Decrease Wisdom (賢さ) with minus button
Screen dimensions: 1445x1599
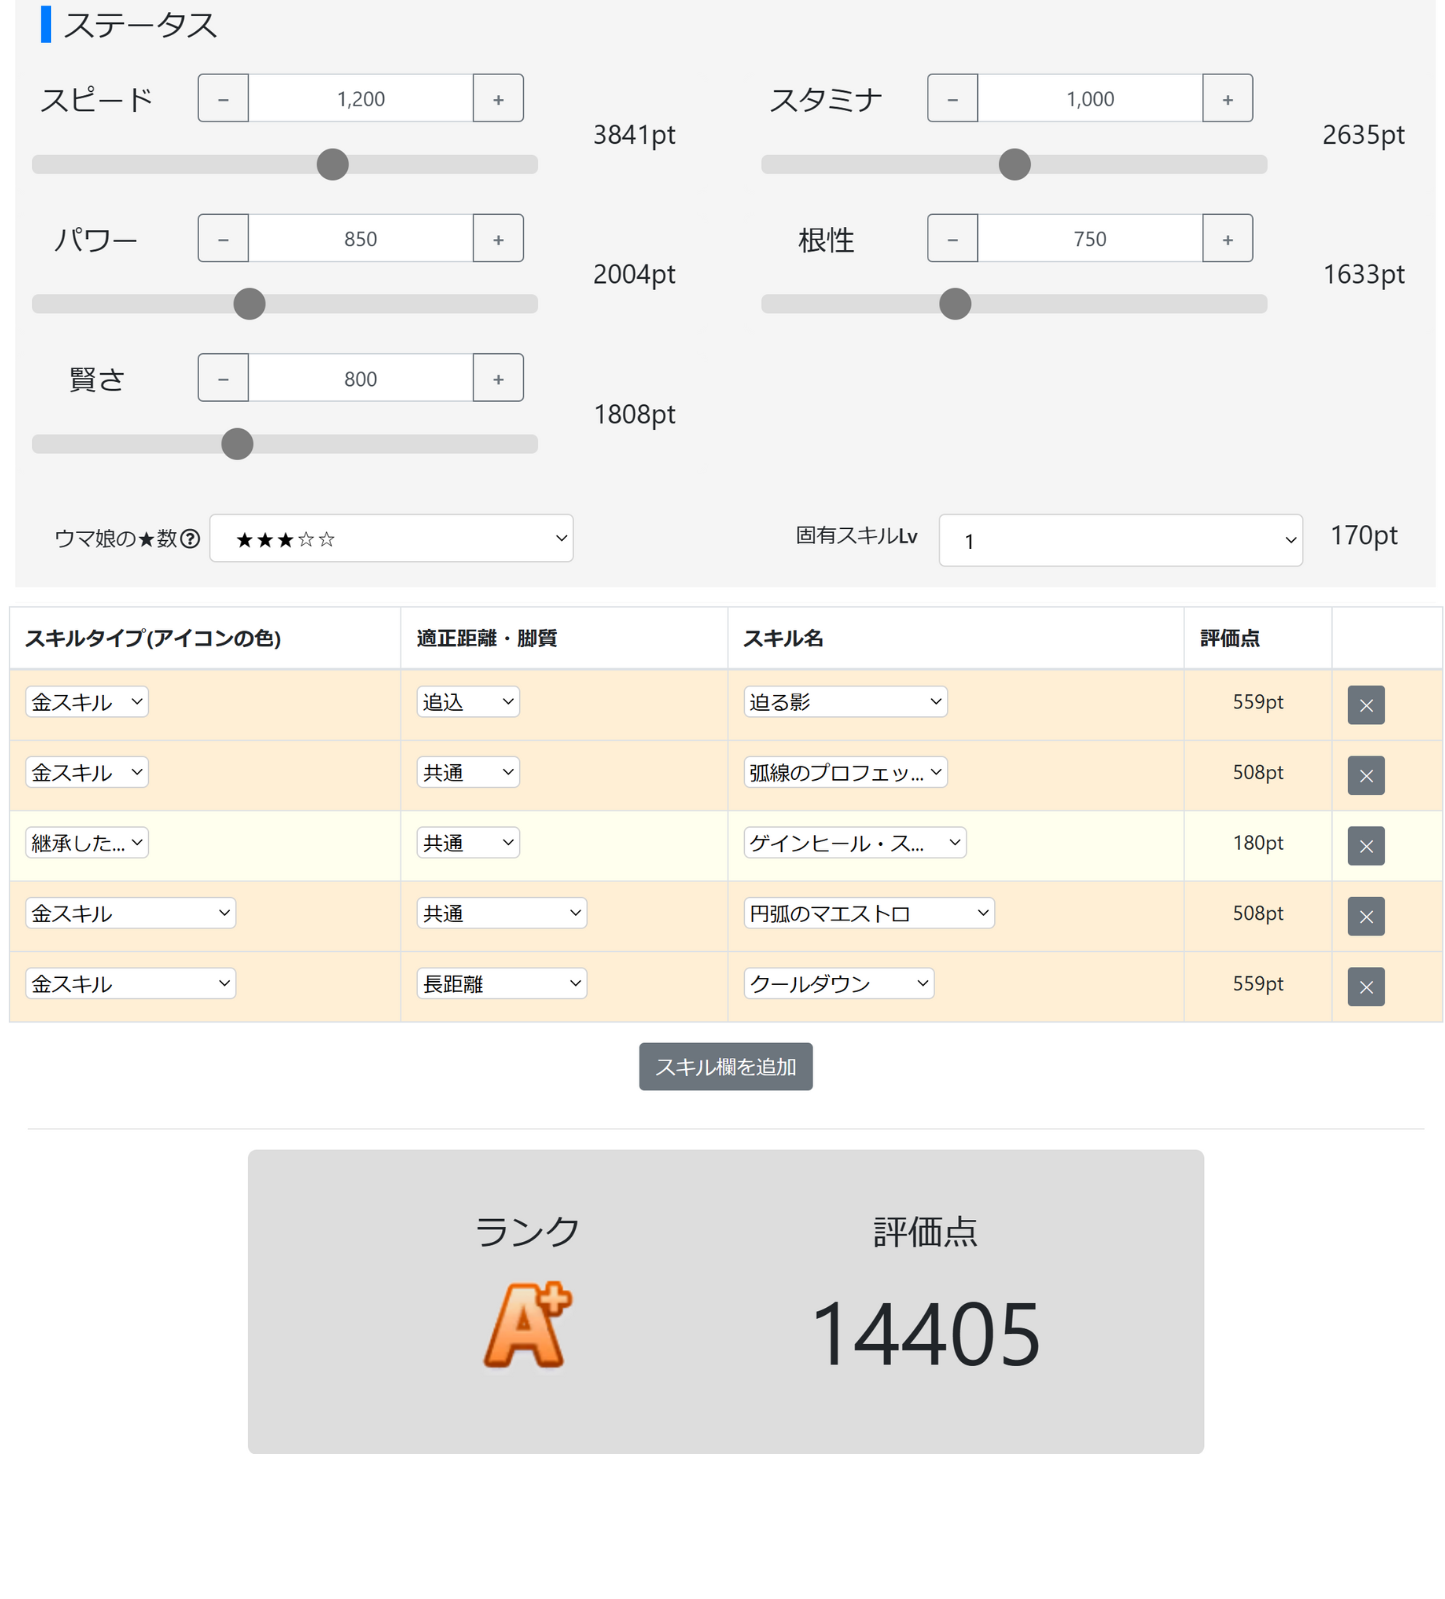223,378
